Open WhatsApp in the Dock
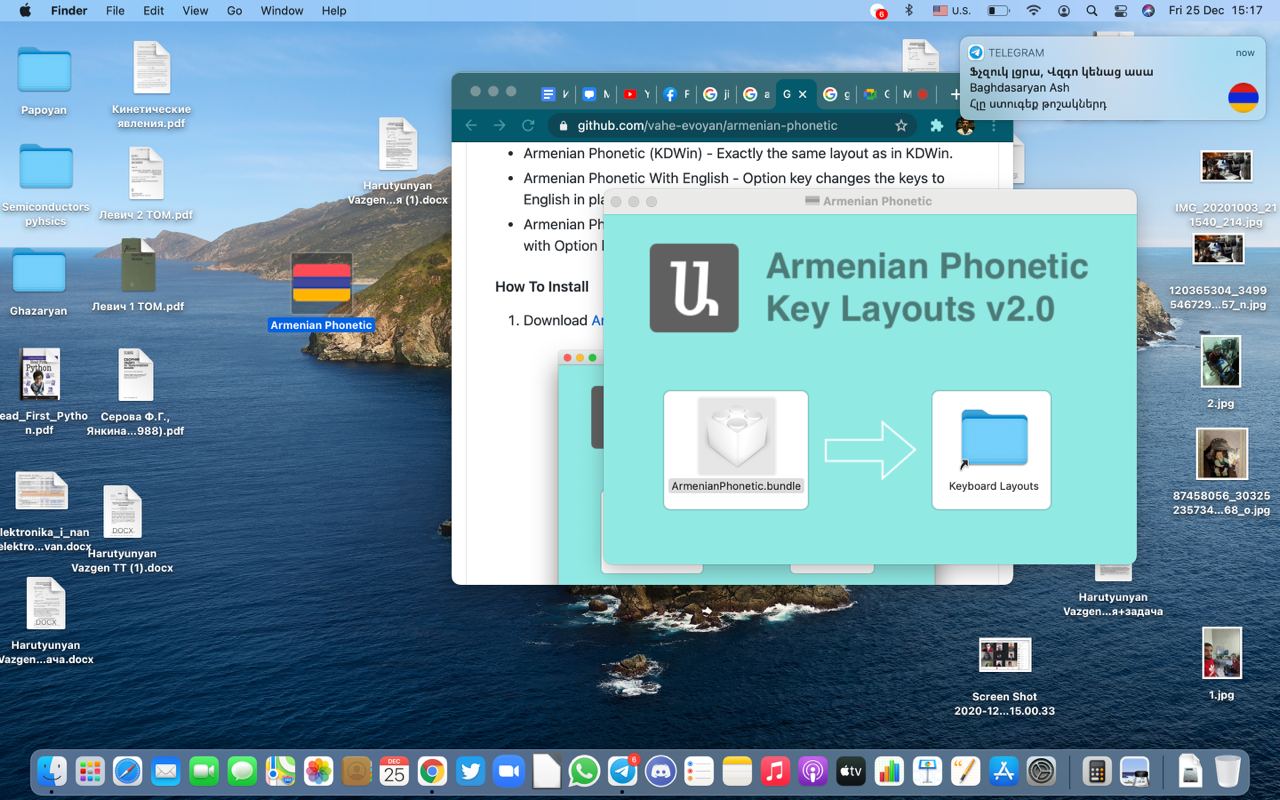 tap(584, 771)
